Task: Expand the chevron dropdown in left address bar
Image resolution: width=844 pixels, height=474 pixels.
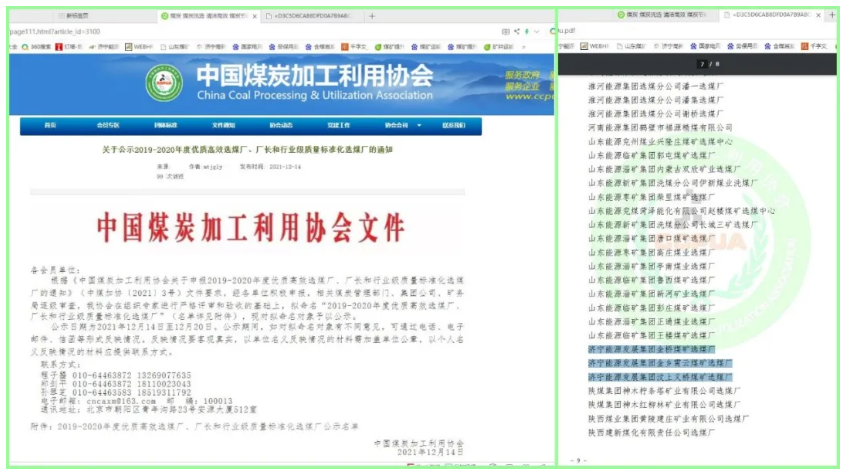Action: pos(536,32)
